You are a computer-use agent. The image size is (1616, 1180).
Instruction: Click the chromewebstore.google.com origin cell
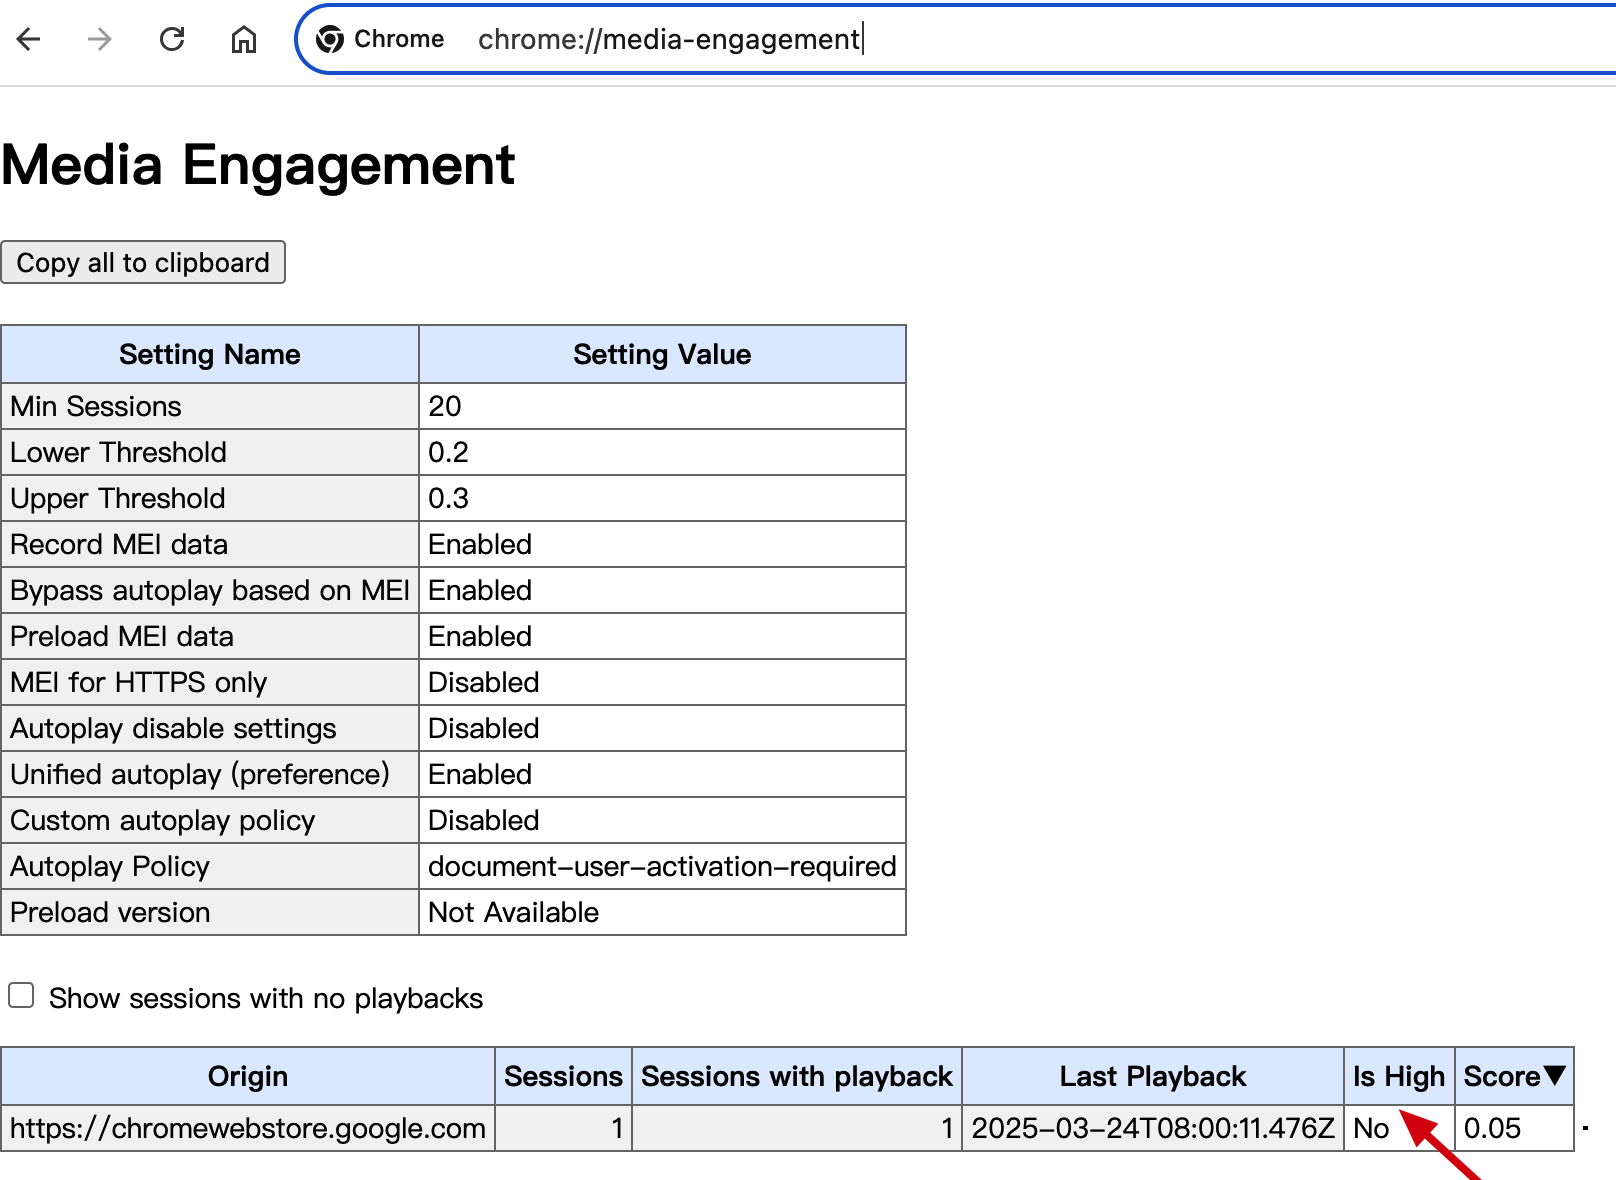point(248,1128)
